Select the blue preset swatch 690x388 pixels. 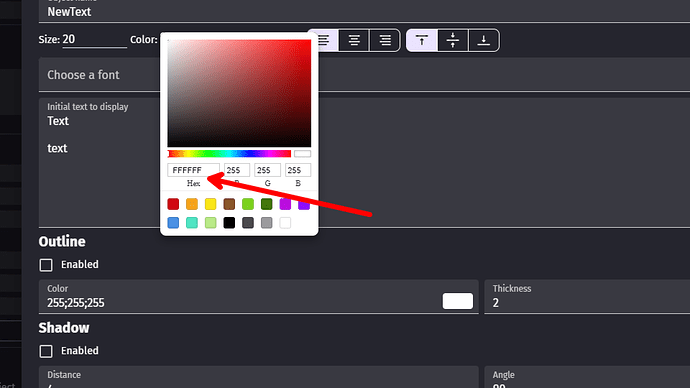point(173,223)
